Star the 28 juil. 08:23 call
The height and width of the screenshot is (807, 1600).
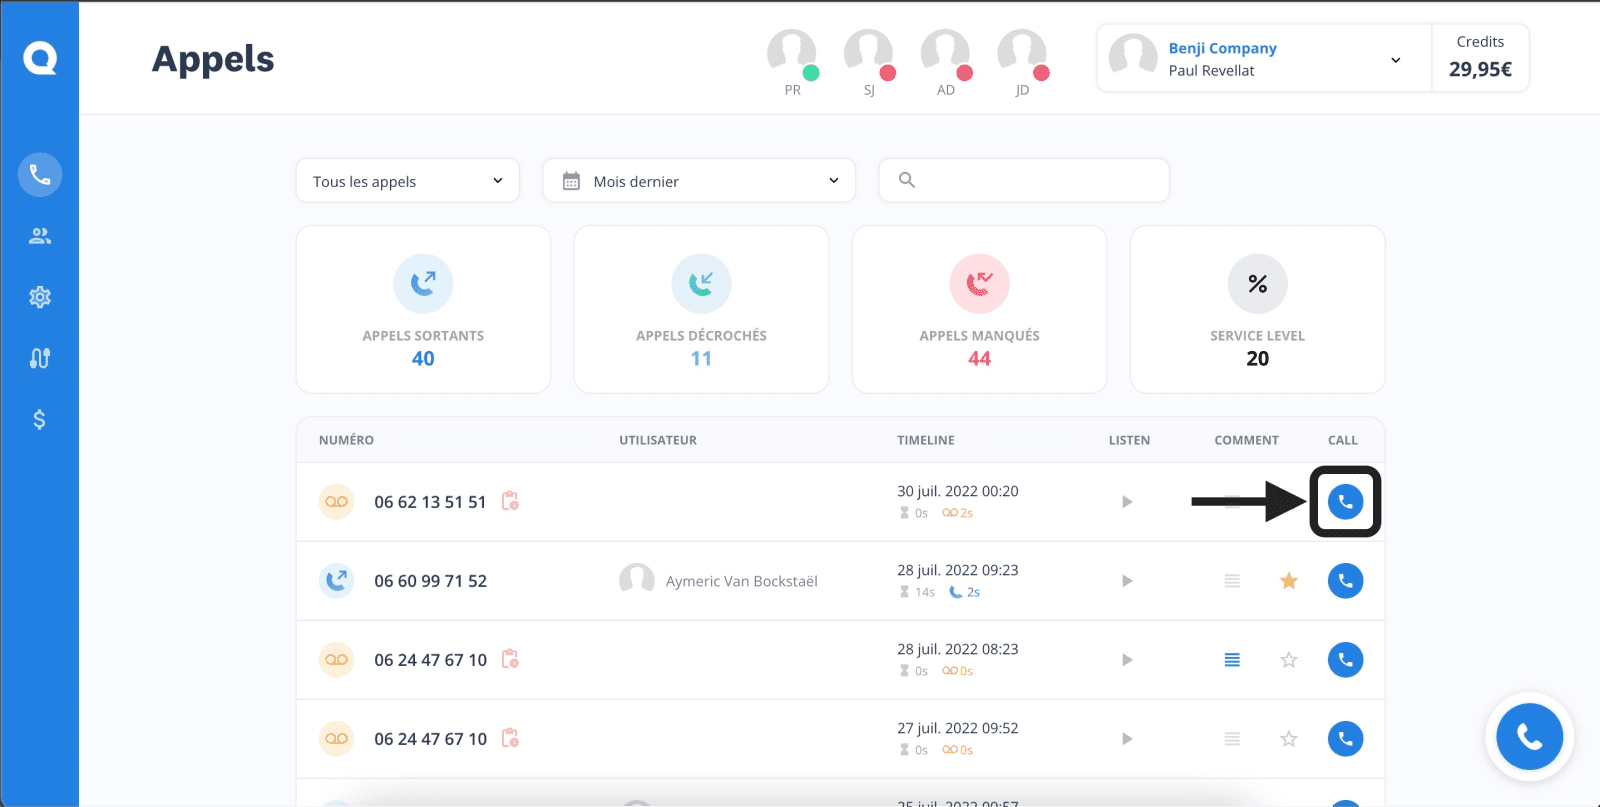[1289, 660]
